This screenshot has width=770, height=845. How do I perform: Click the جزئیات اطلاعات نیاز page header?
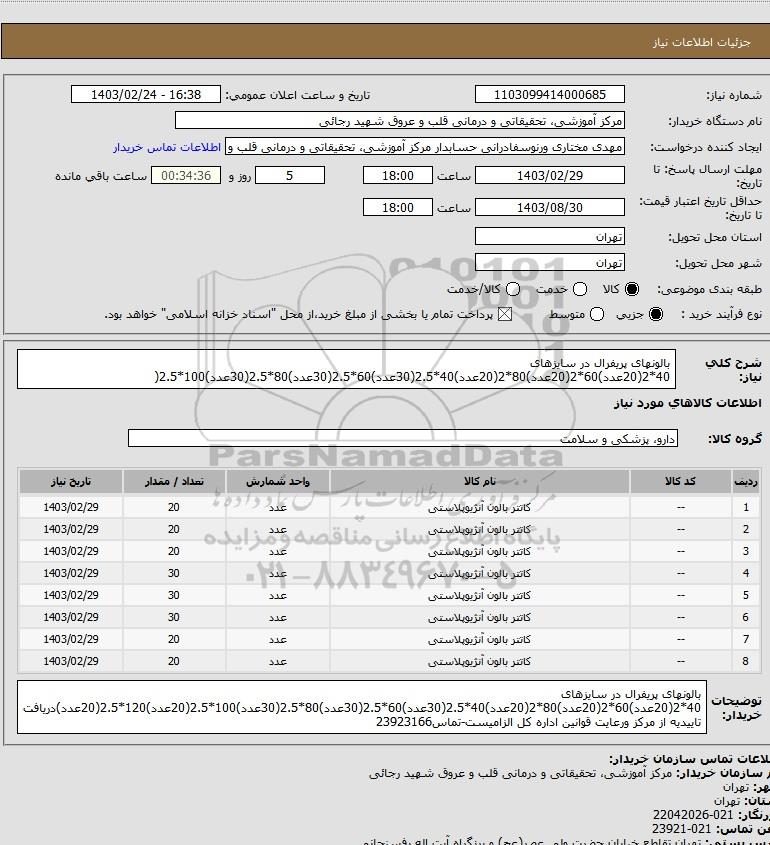[702, 42]
